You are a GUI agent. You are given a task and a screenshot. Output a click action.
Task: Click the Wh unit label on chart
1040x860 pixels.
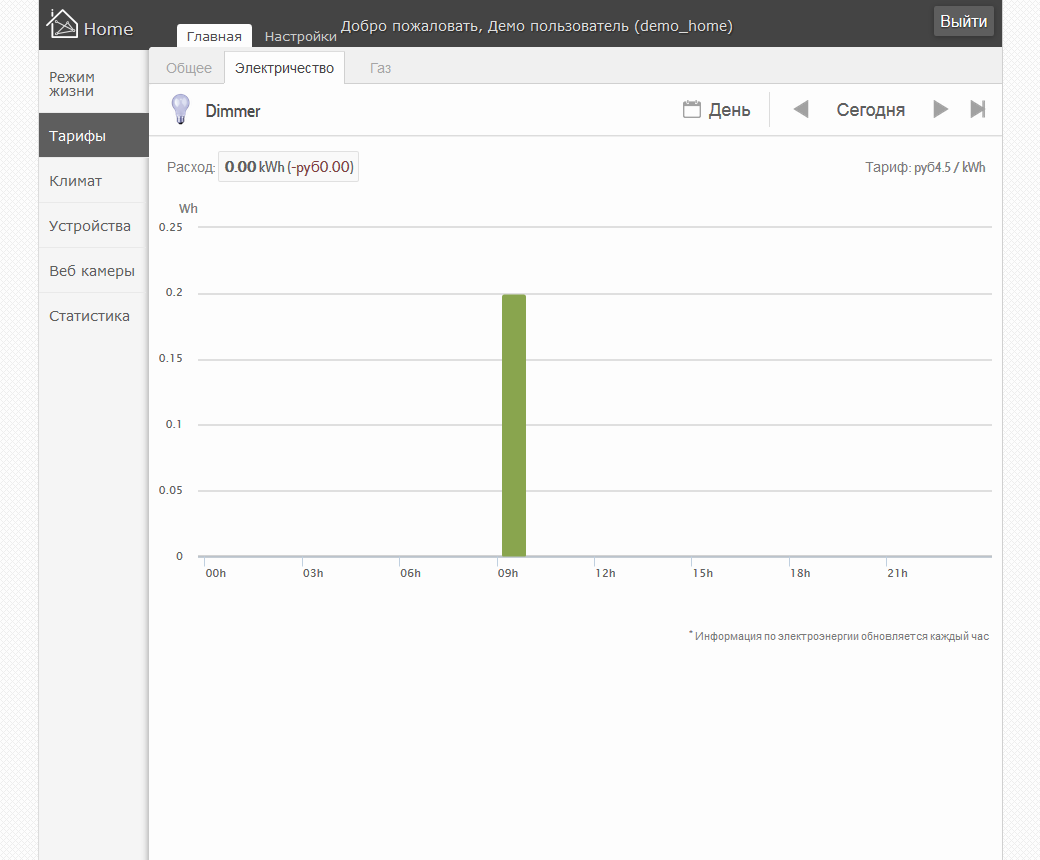coord(188,208)
